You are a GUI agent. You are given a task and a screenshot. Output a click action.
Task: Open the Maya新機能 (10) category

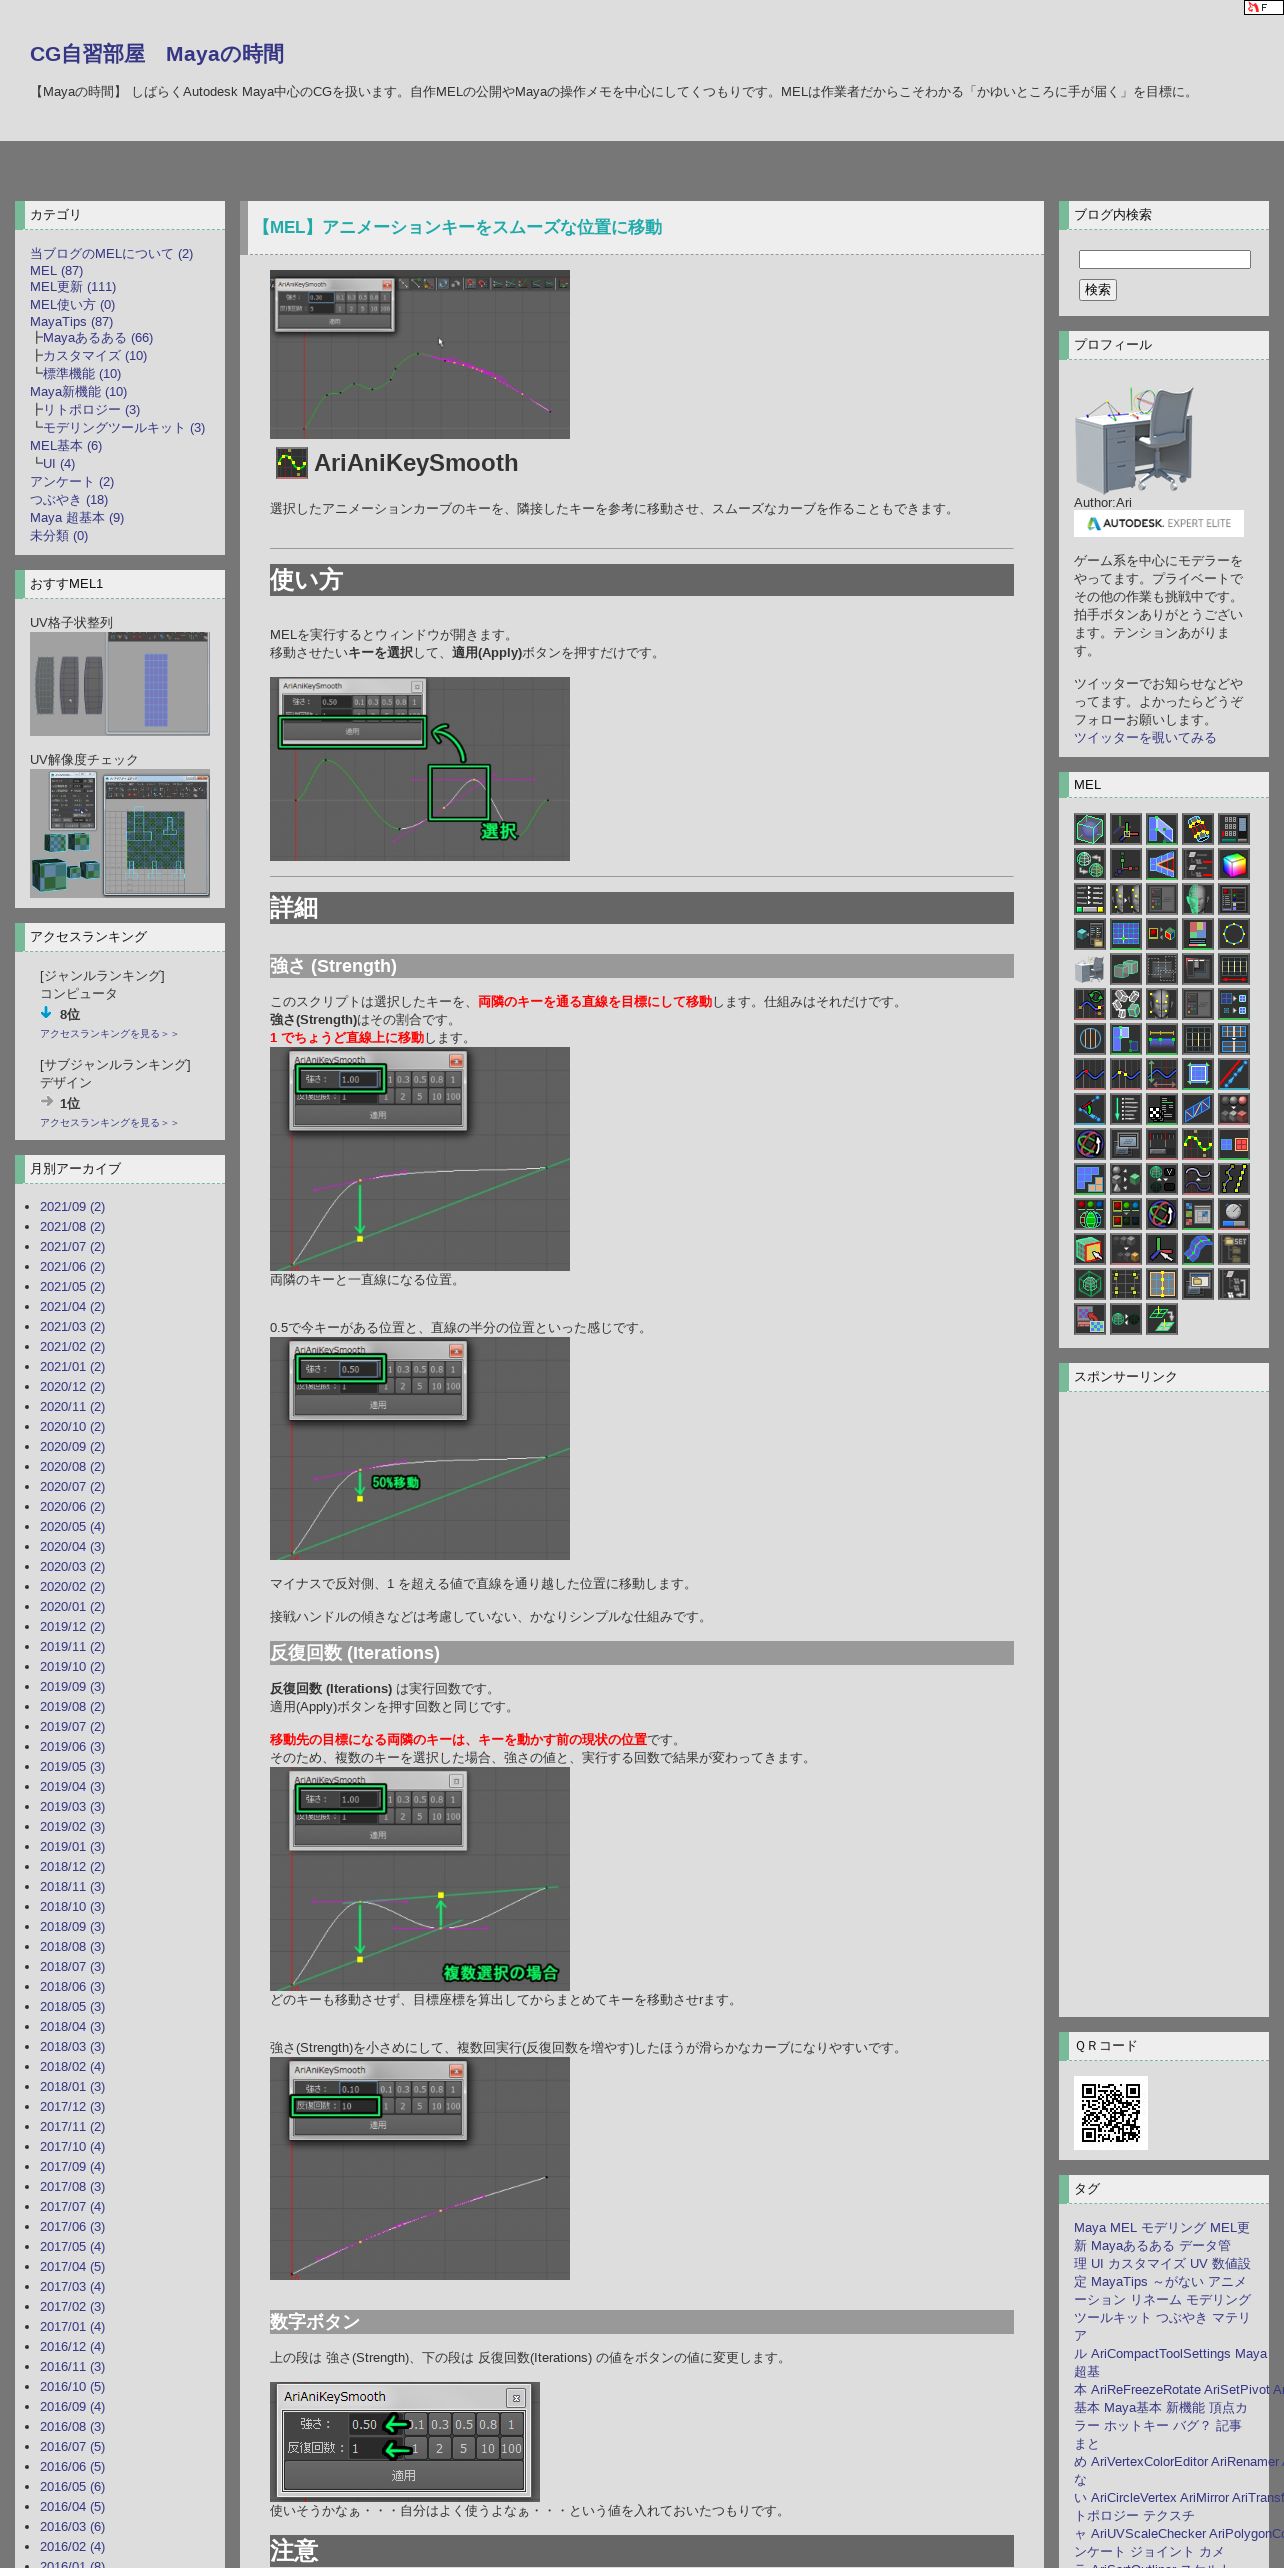coord(78,392)
